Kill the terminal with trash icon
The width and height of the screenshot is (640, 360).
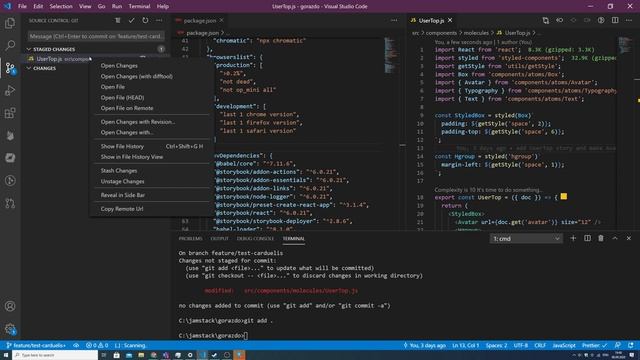click(601, 238)
